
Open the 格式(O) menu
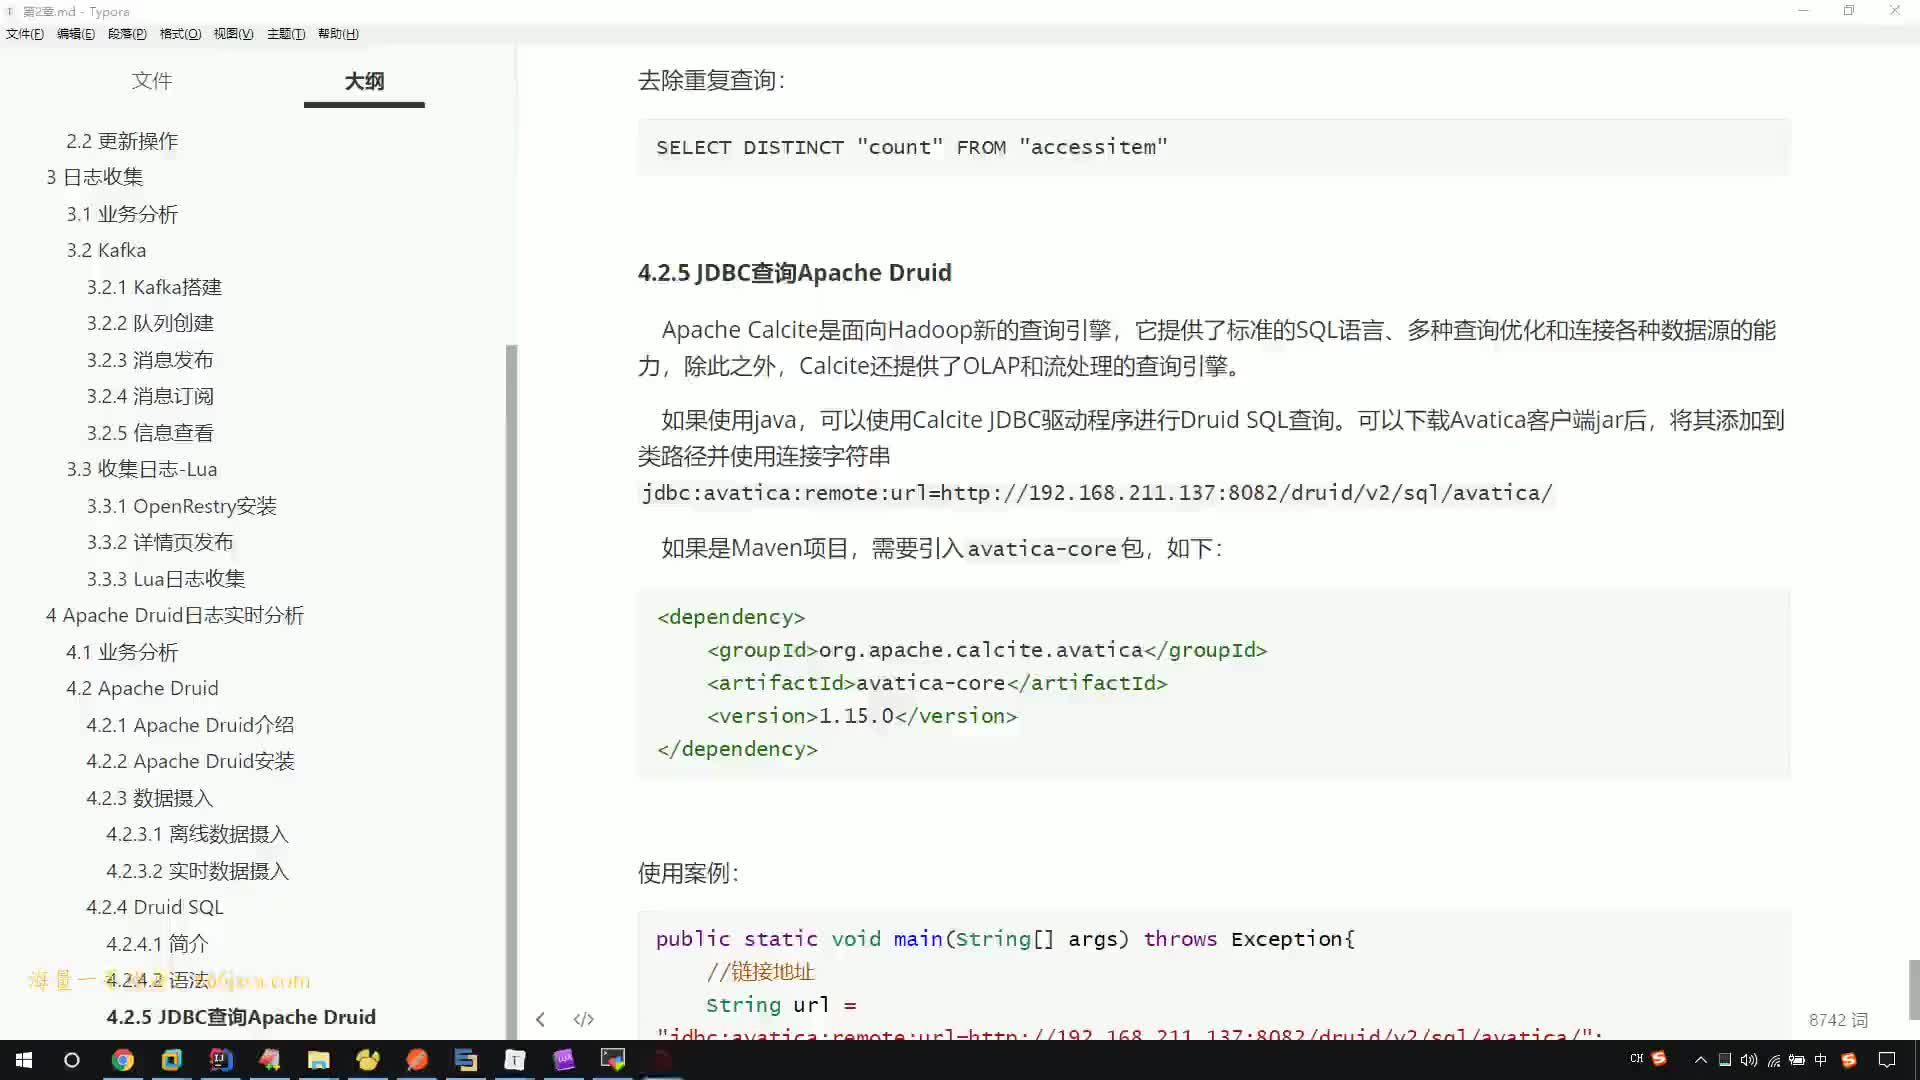(180, 34)
